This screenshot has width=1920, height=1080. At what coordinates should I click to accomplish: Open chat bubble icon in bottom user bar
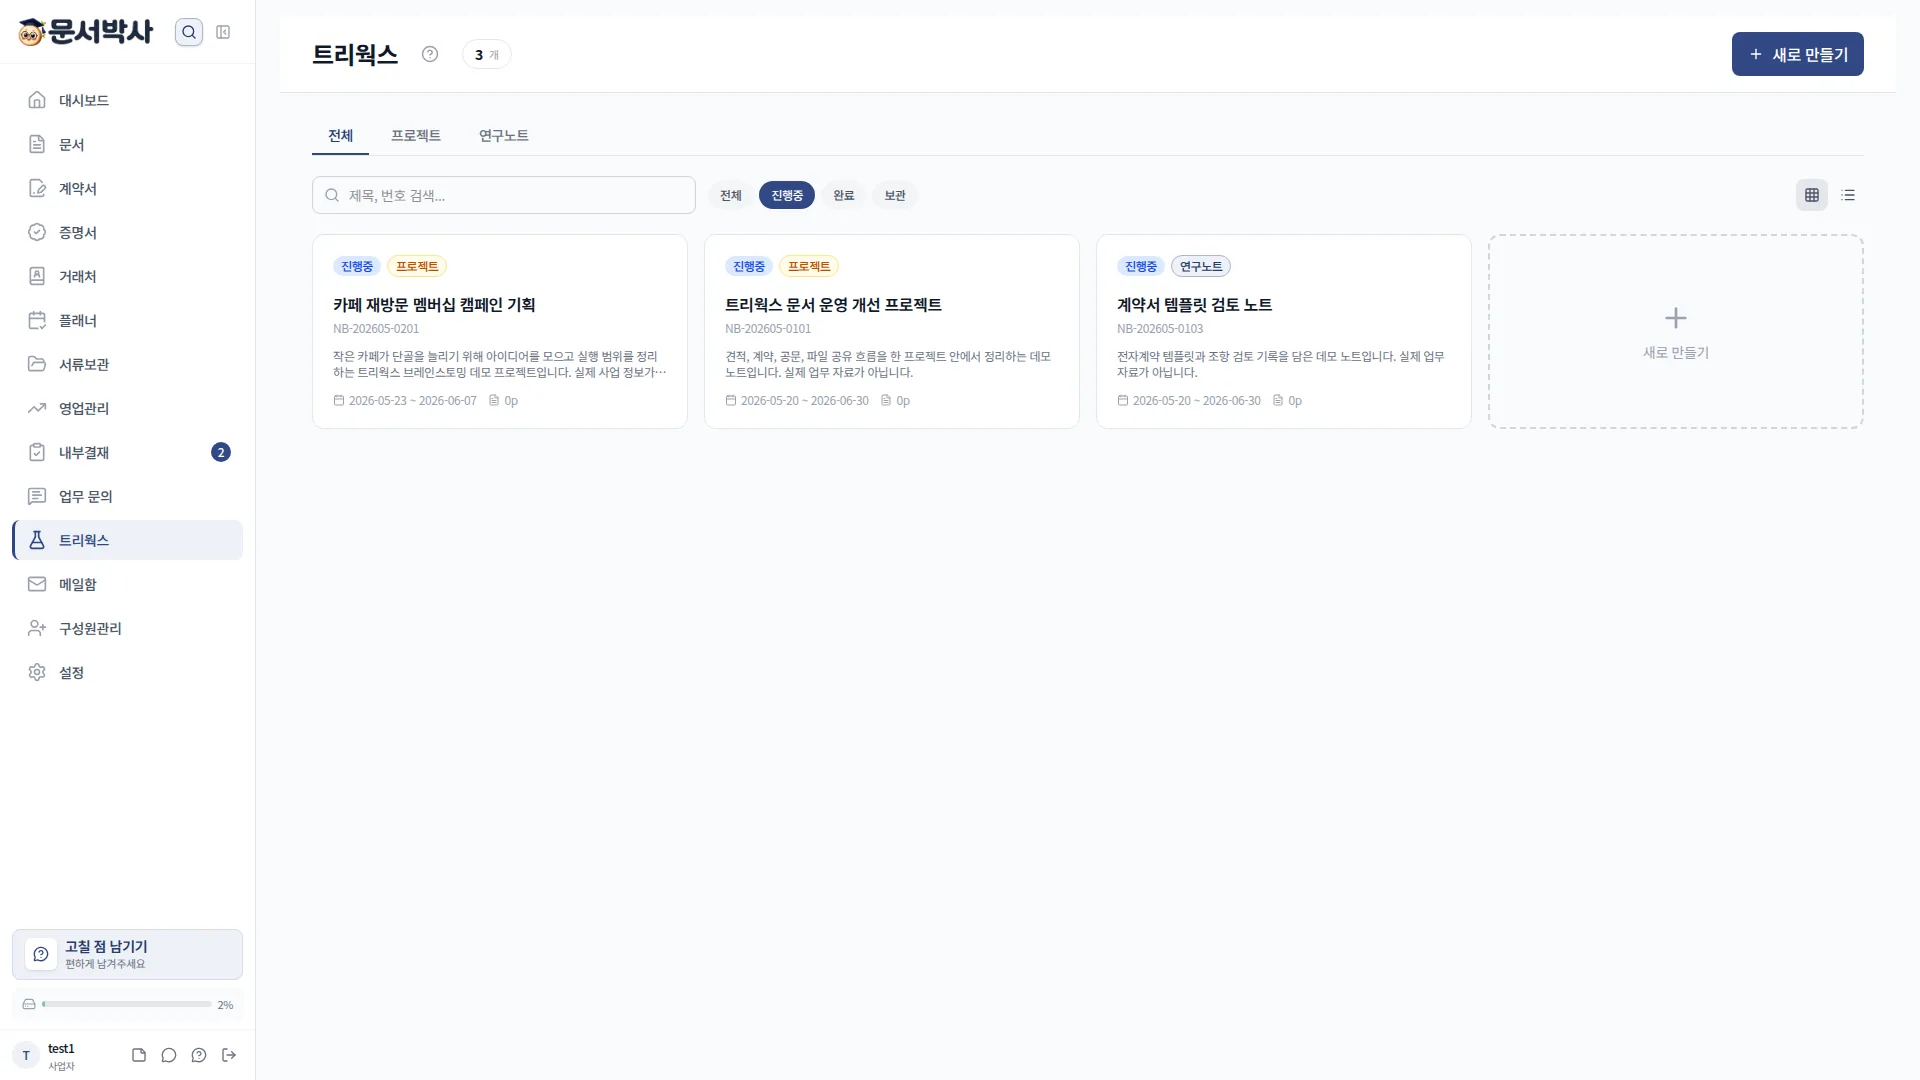pyautogui.click(x=169, y=1055)
